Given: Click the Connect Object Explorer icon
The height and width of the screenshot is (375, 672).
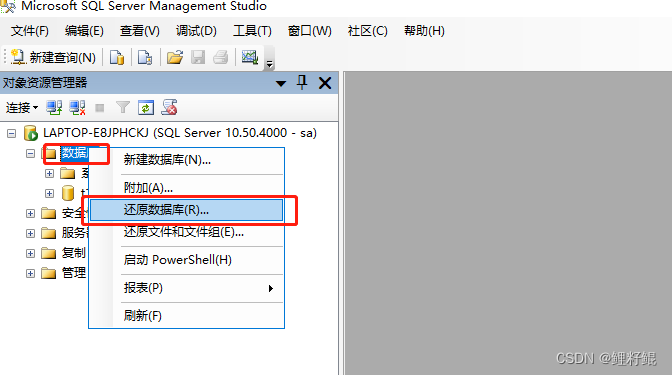Looking at the screenshot, I should pyautogui.click(x=54, y=108).
